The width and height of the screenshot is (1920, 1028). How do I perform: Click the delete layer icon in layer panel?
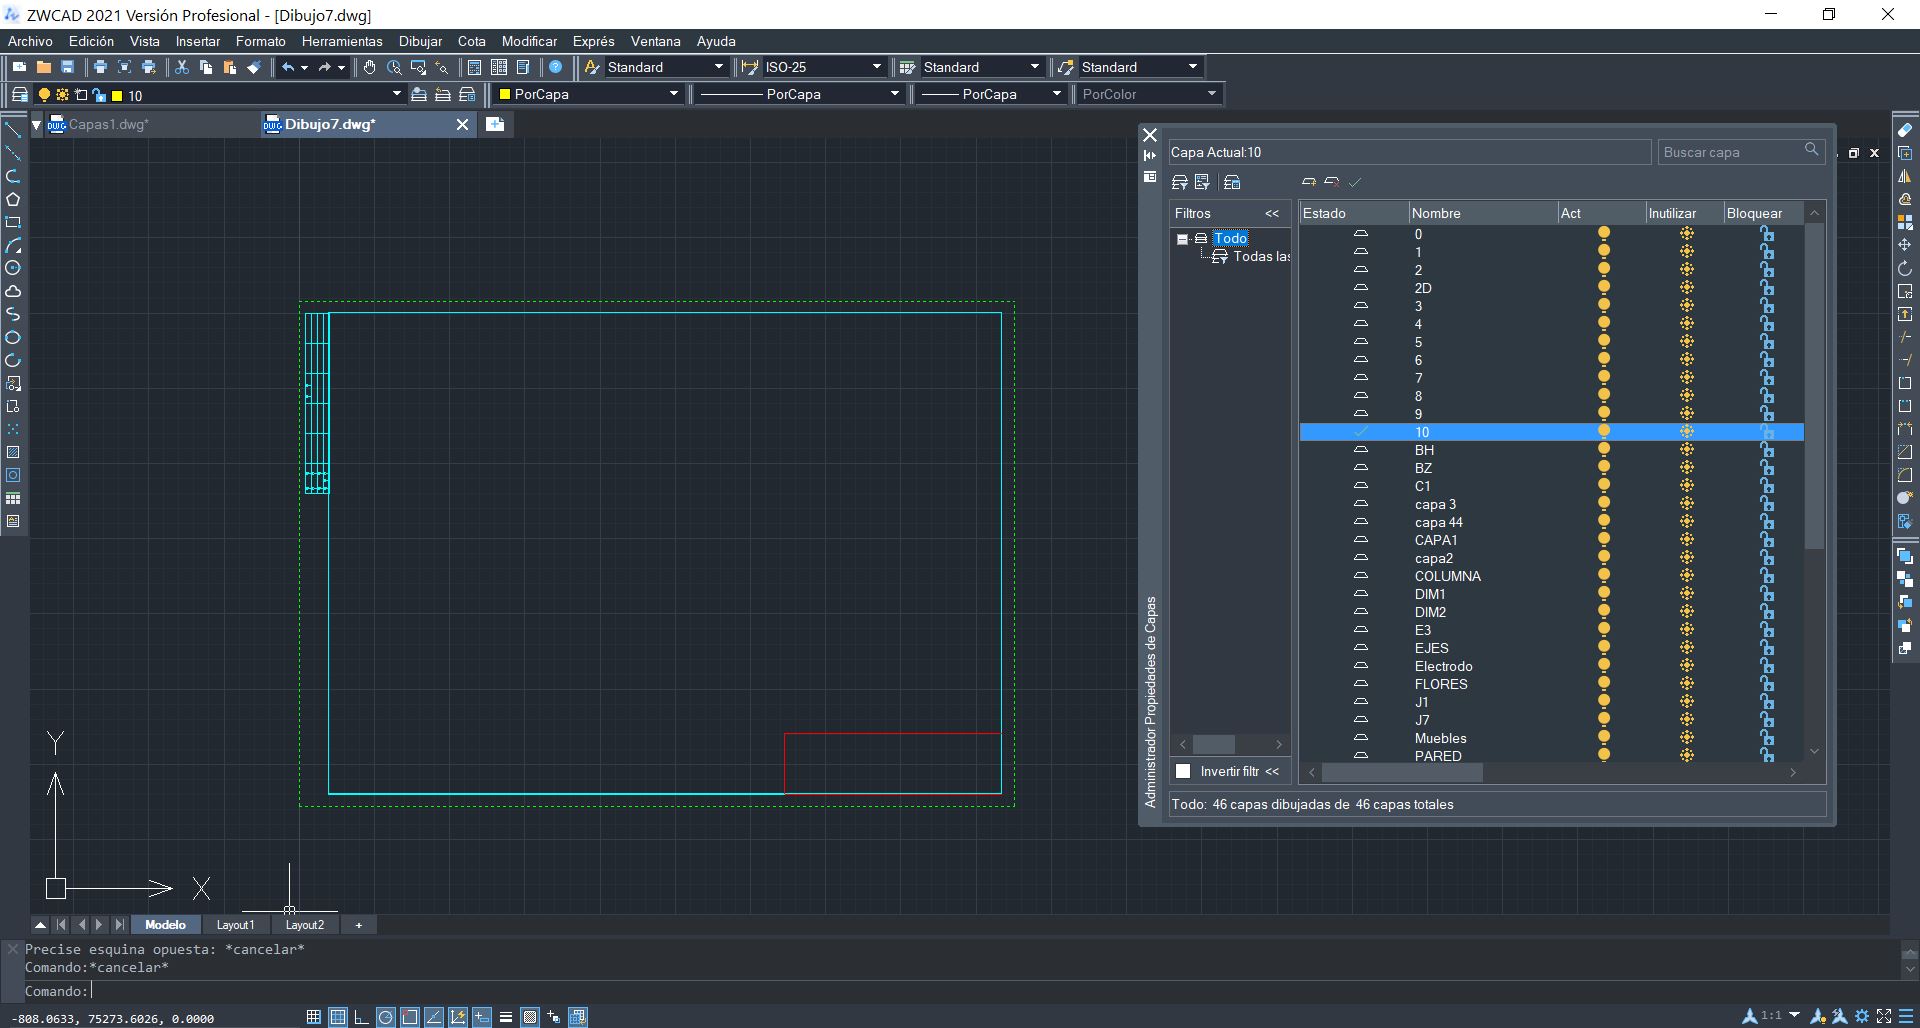click(1331, 182)
